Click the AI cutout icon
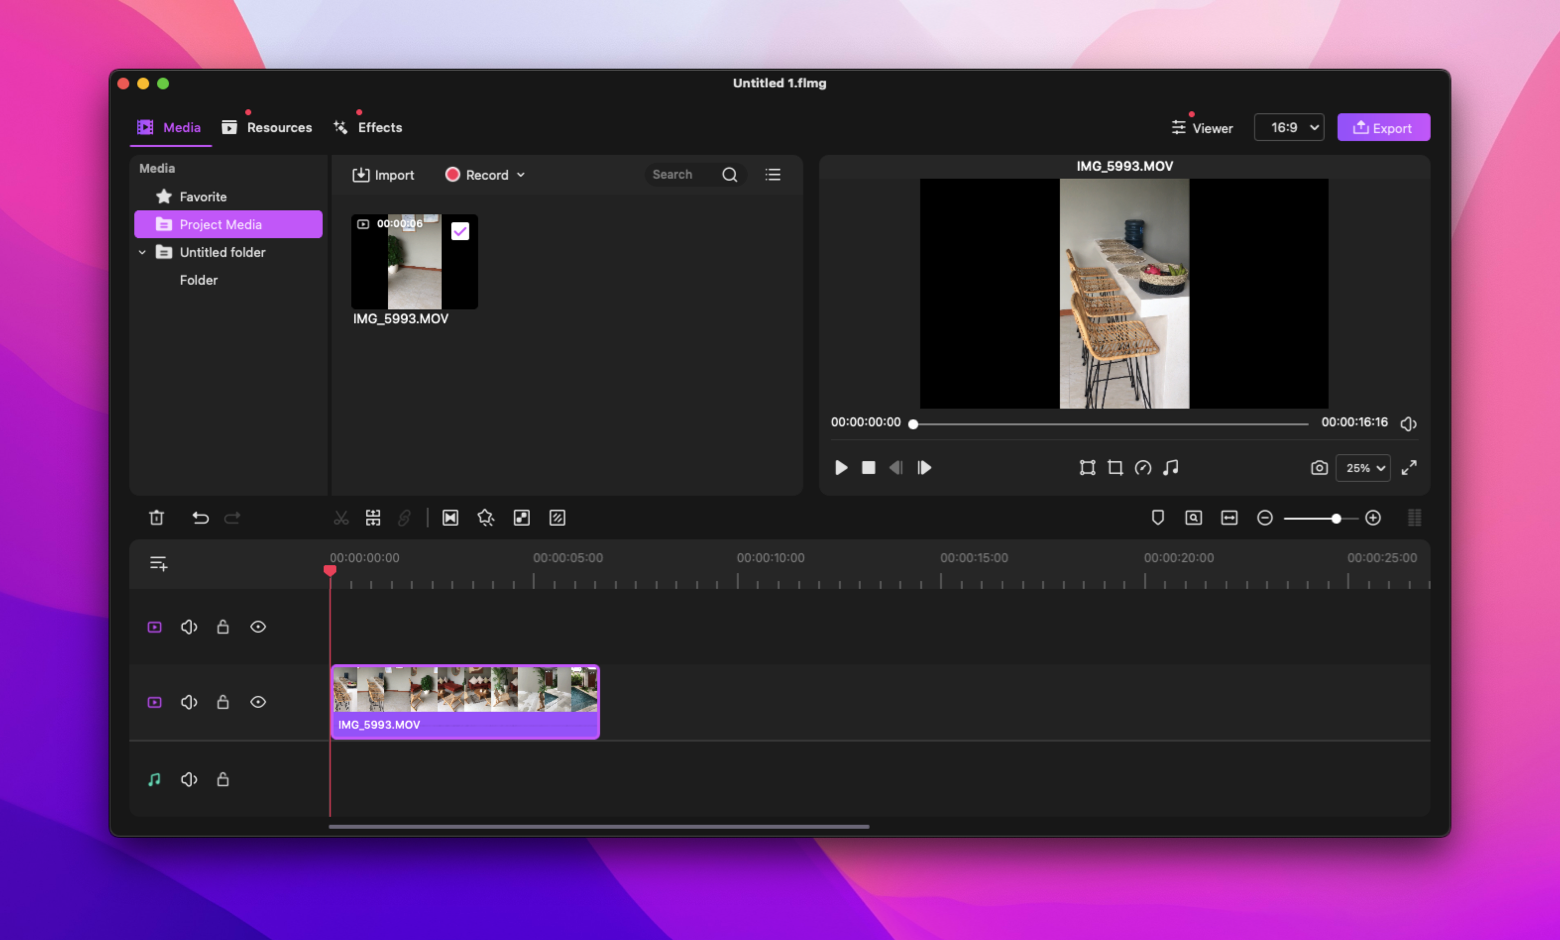1560x940 pixels. [x=485, y=518]
